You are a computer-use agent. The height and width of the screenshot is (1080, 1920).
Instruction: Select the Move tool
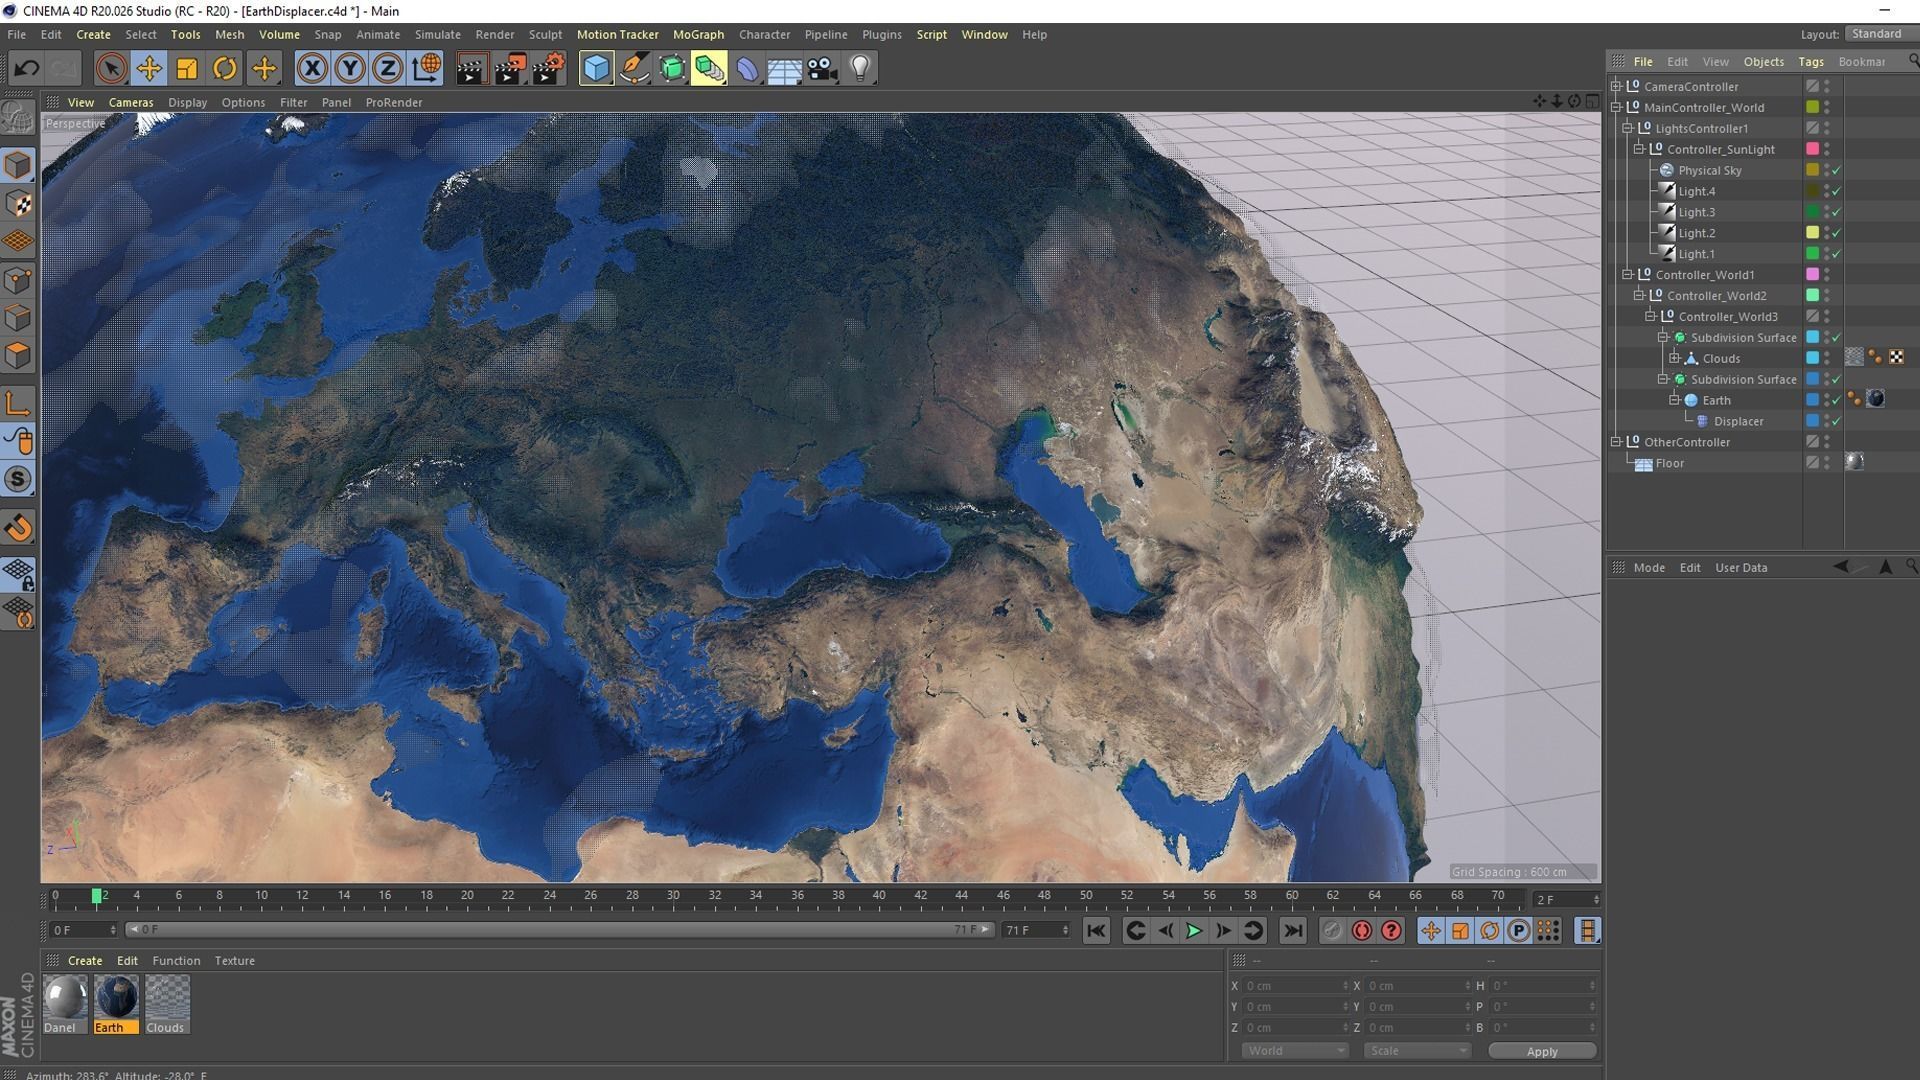(149, 68)
